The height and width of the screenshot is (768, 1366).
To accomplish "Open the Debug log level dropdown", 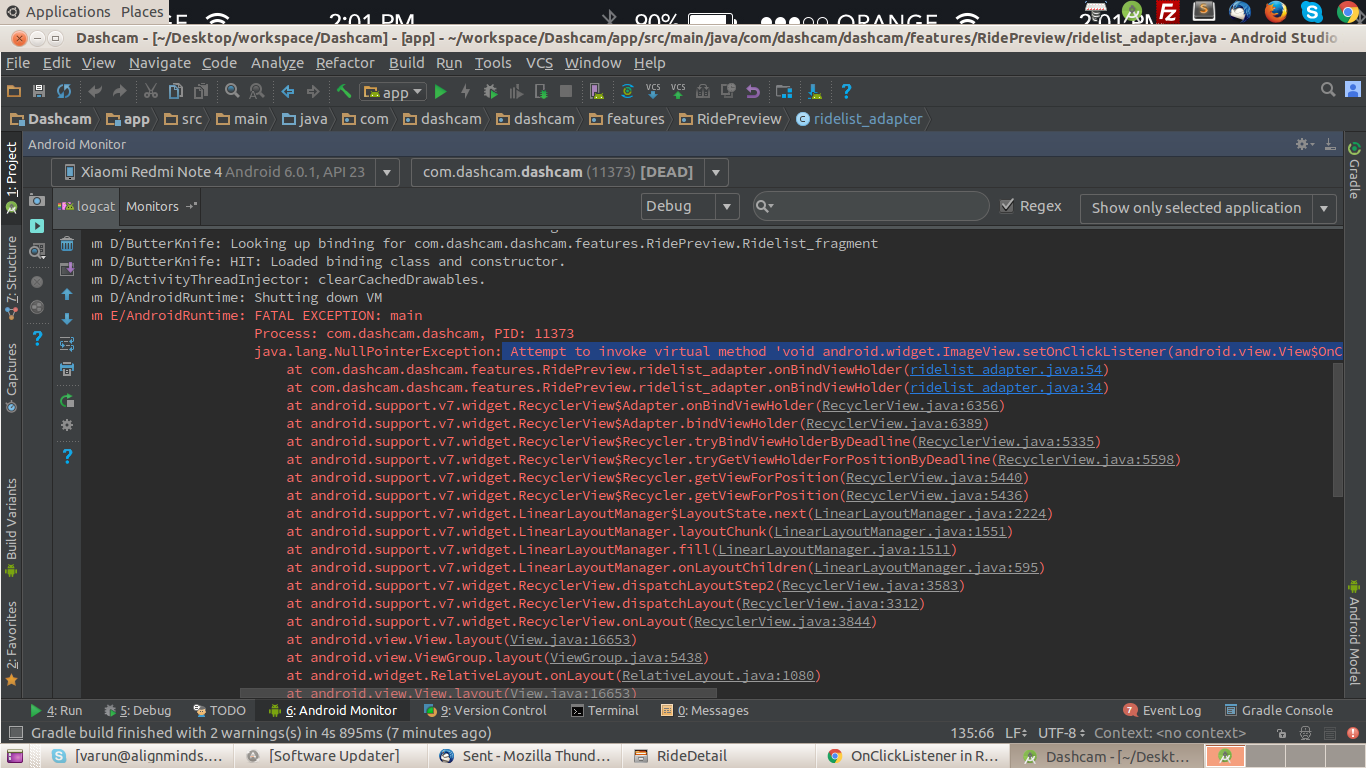I will coord(691,206).
